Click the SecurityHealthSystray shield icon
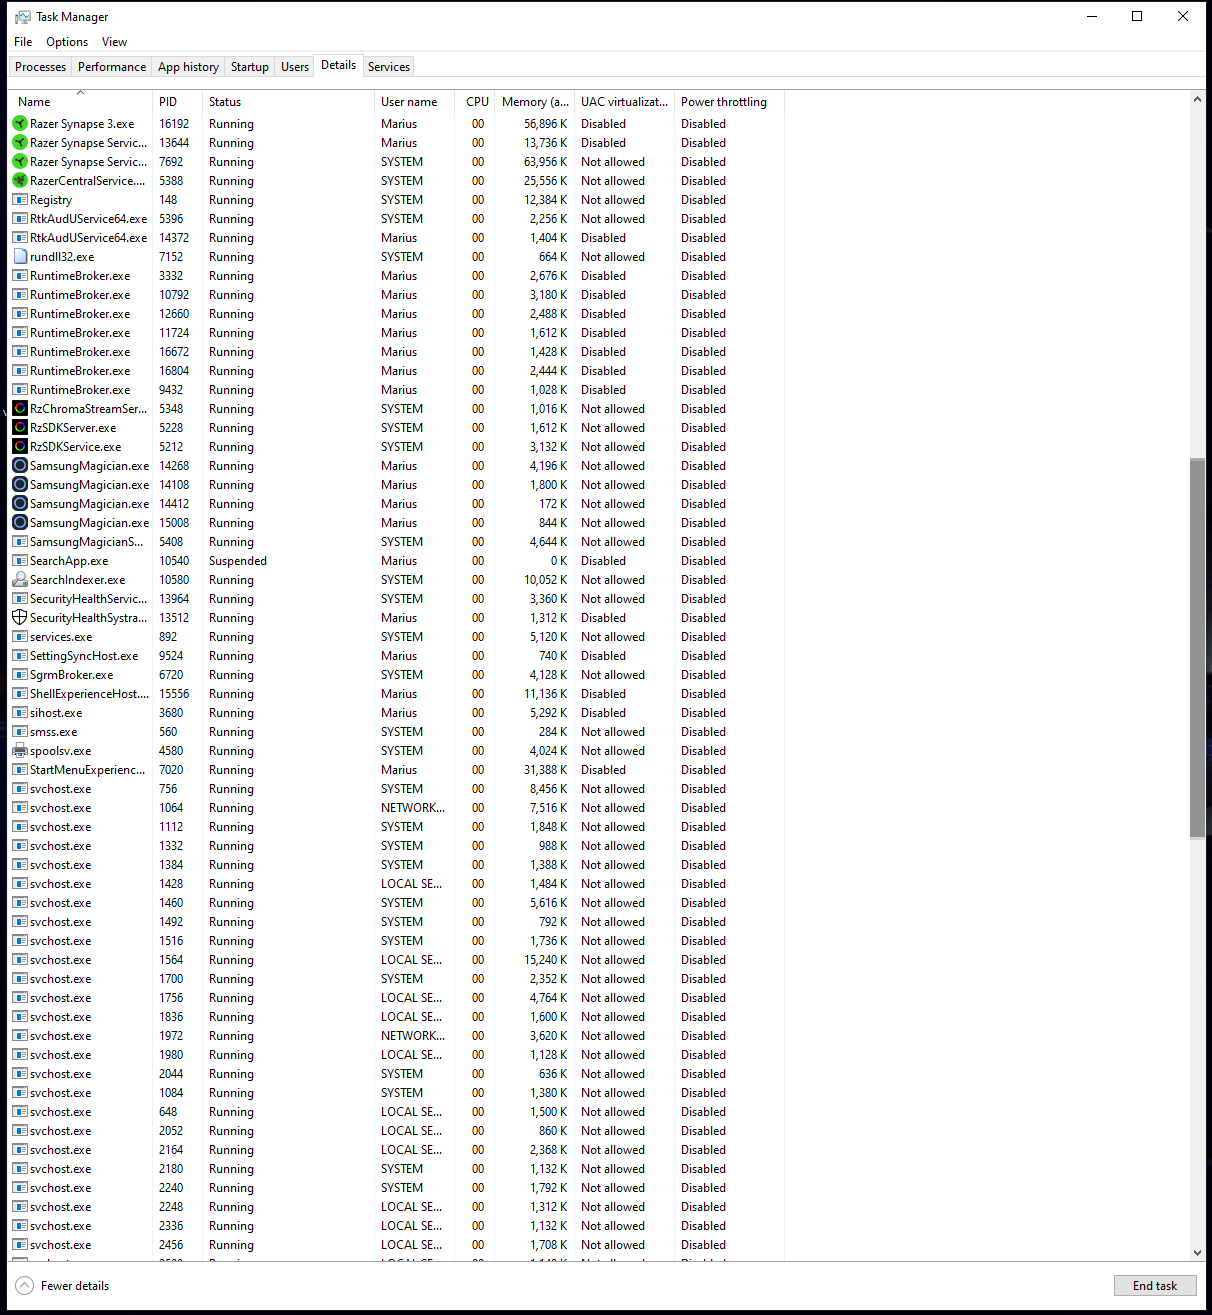This screenshot has height=1315, width=1212. pyautogui.click(x=20, y=618)
